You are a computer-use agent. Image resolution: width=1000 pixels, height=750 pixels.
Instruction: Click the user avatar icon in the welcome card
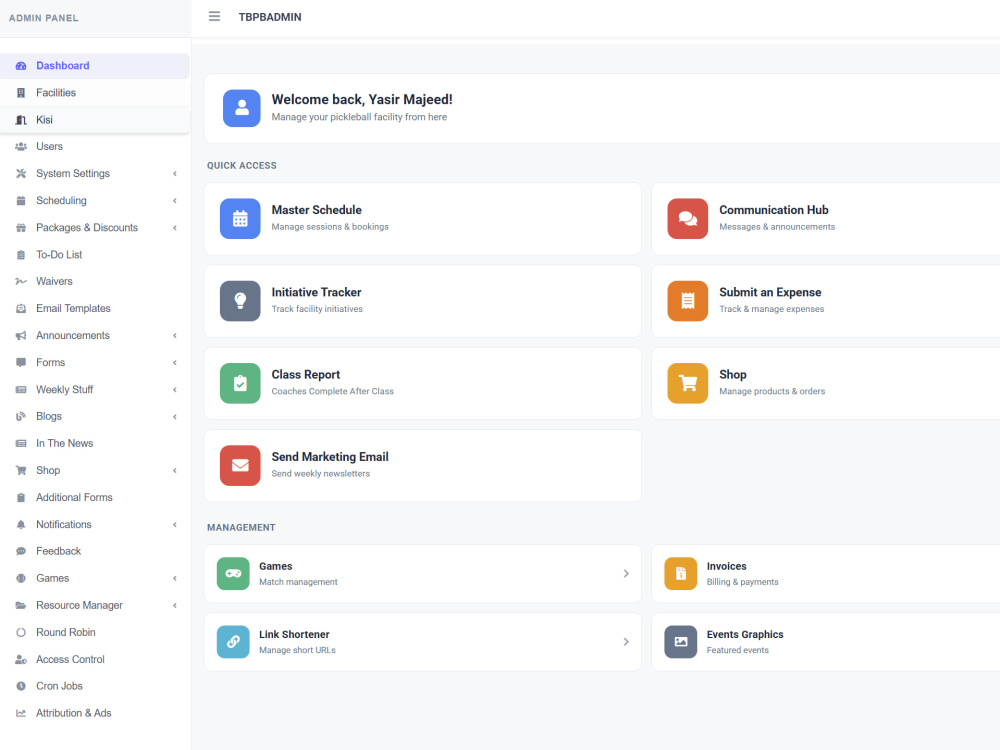pos(242,108)
